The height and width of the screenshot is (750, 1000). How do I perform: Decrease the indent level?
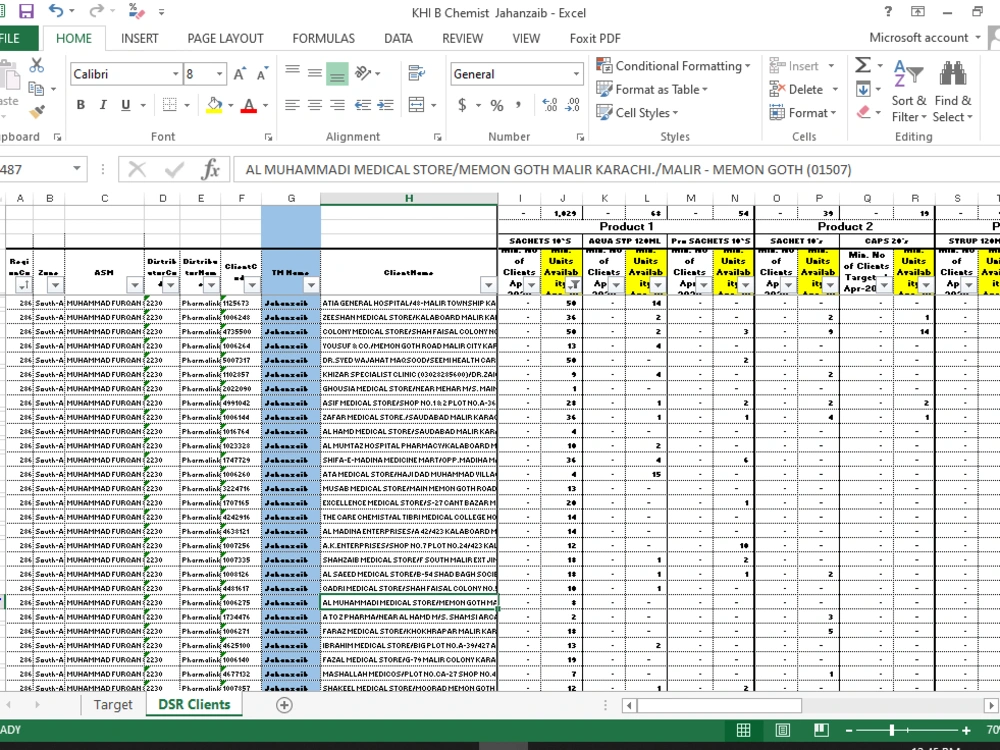363,105
